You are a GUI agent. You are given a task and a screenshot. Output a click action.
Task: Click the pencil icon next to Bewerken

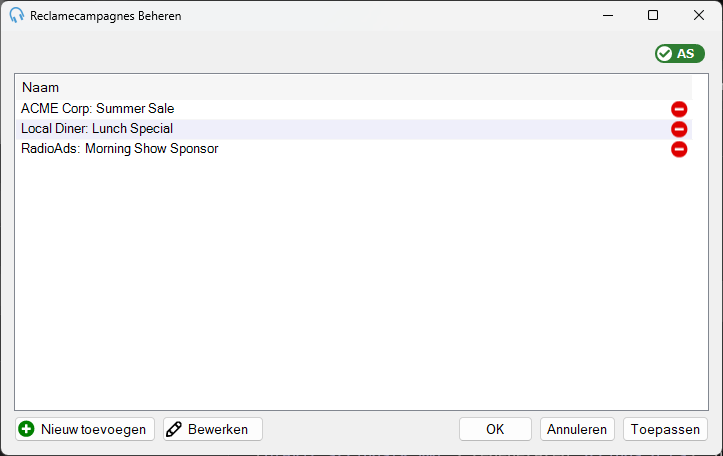point(174,429)
